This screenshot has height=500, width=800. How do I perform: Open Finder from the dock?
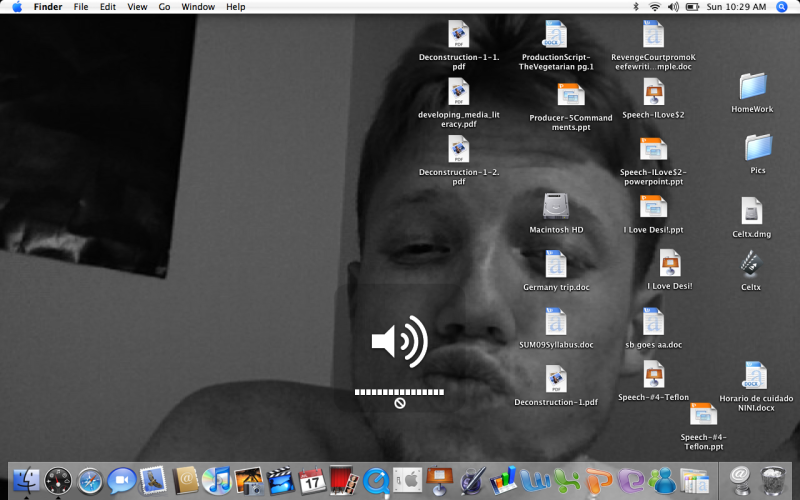tap(26, 481)
